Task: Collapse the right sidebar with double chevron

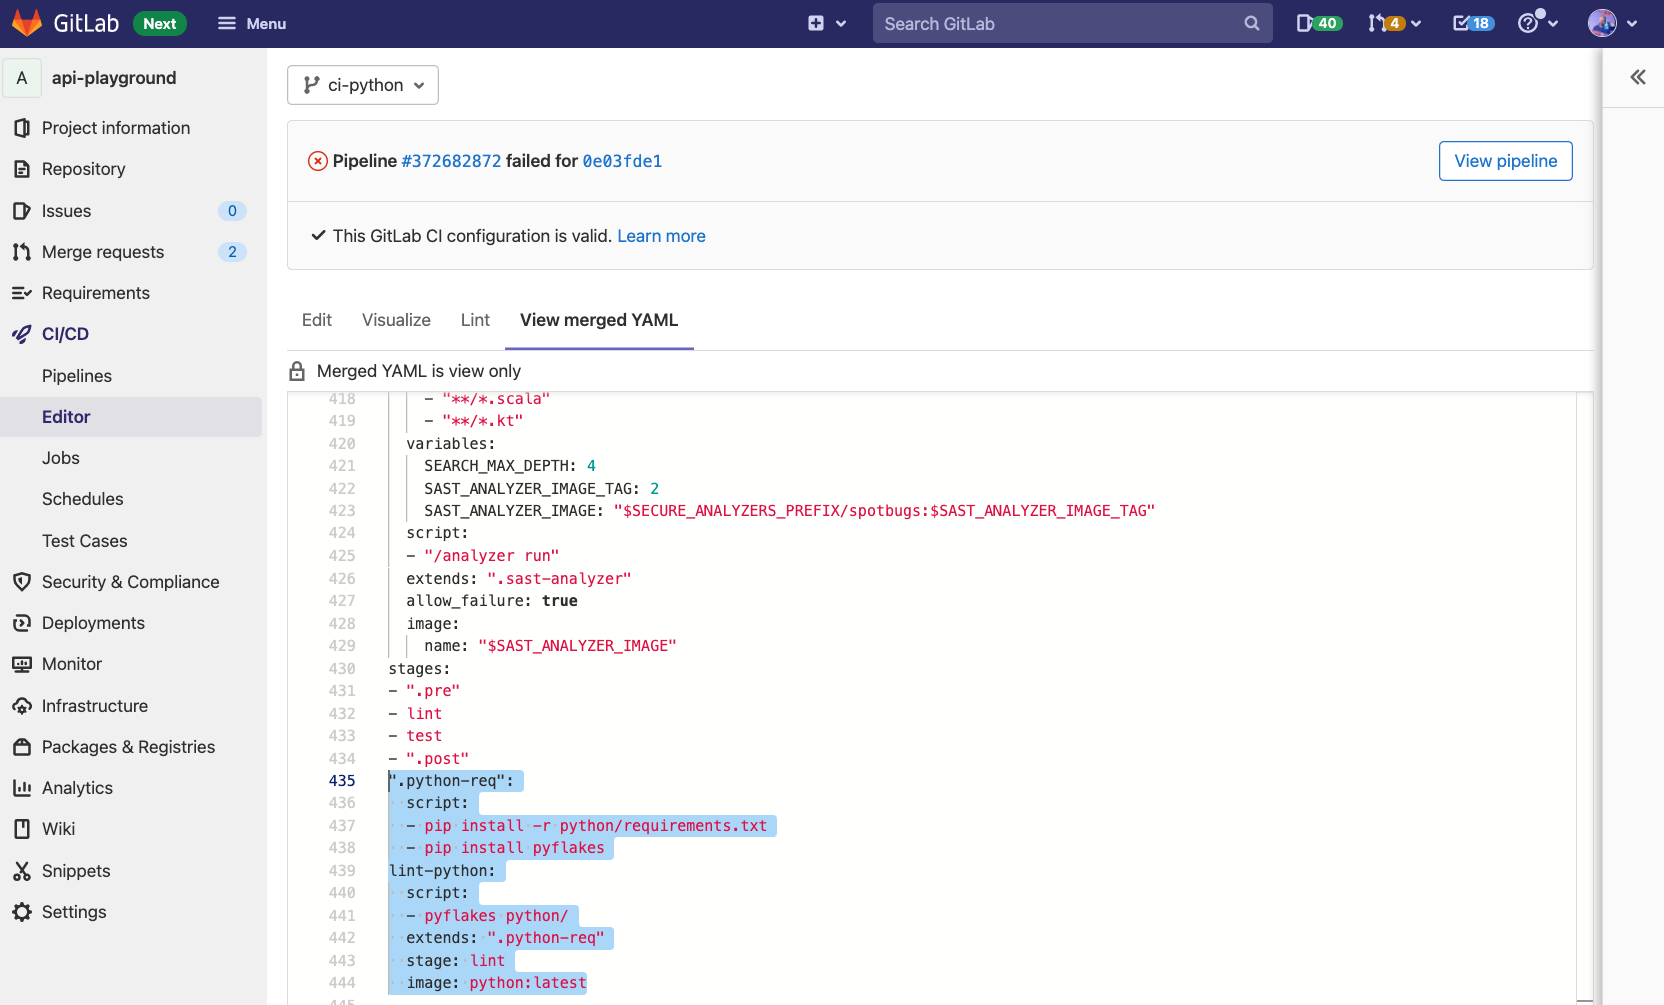Action: pyautogui.click(x=1637, y=77)
